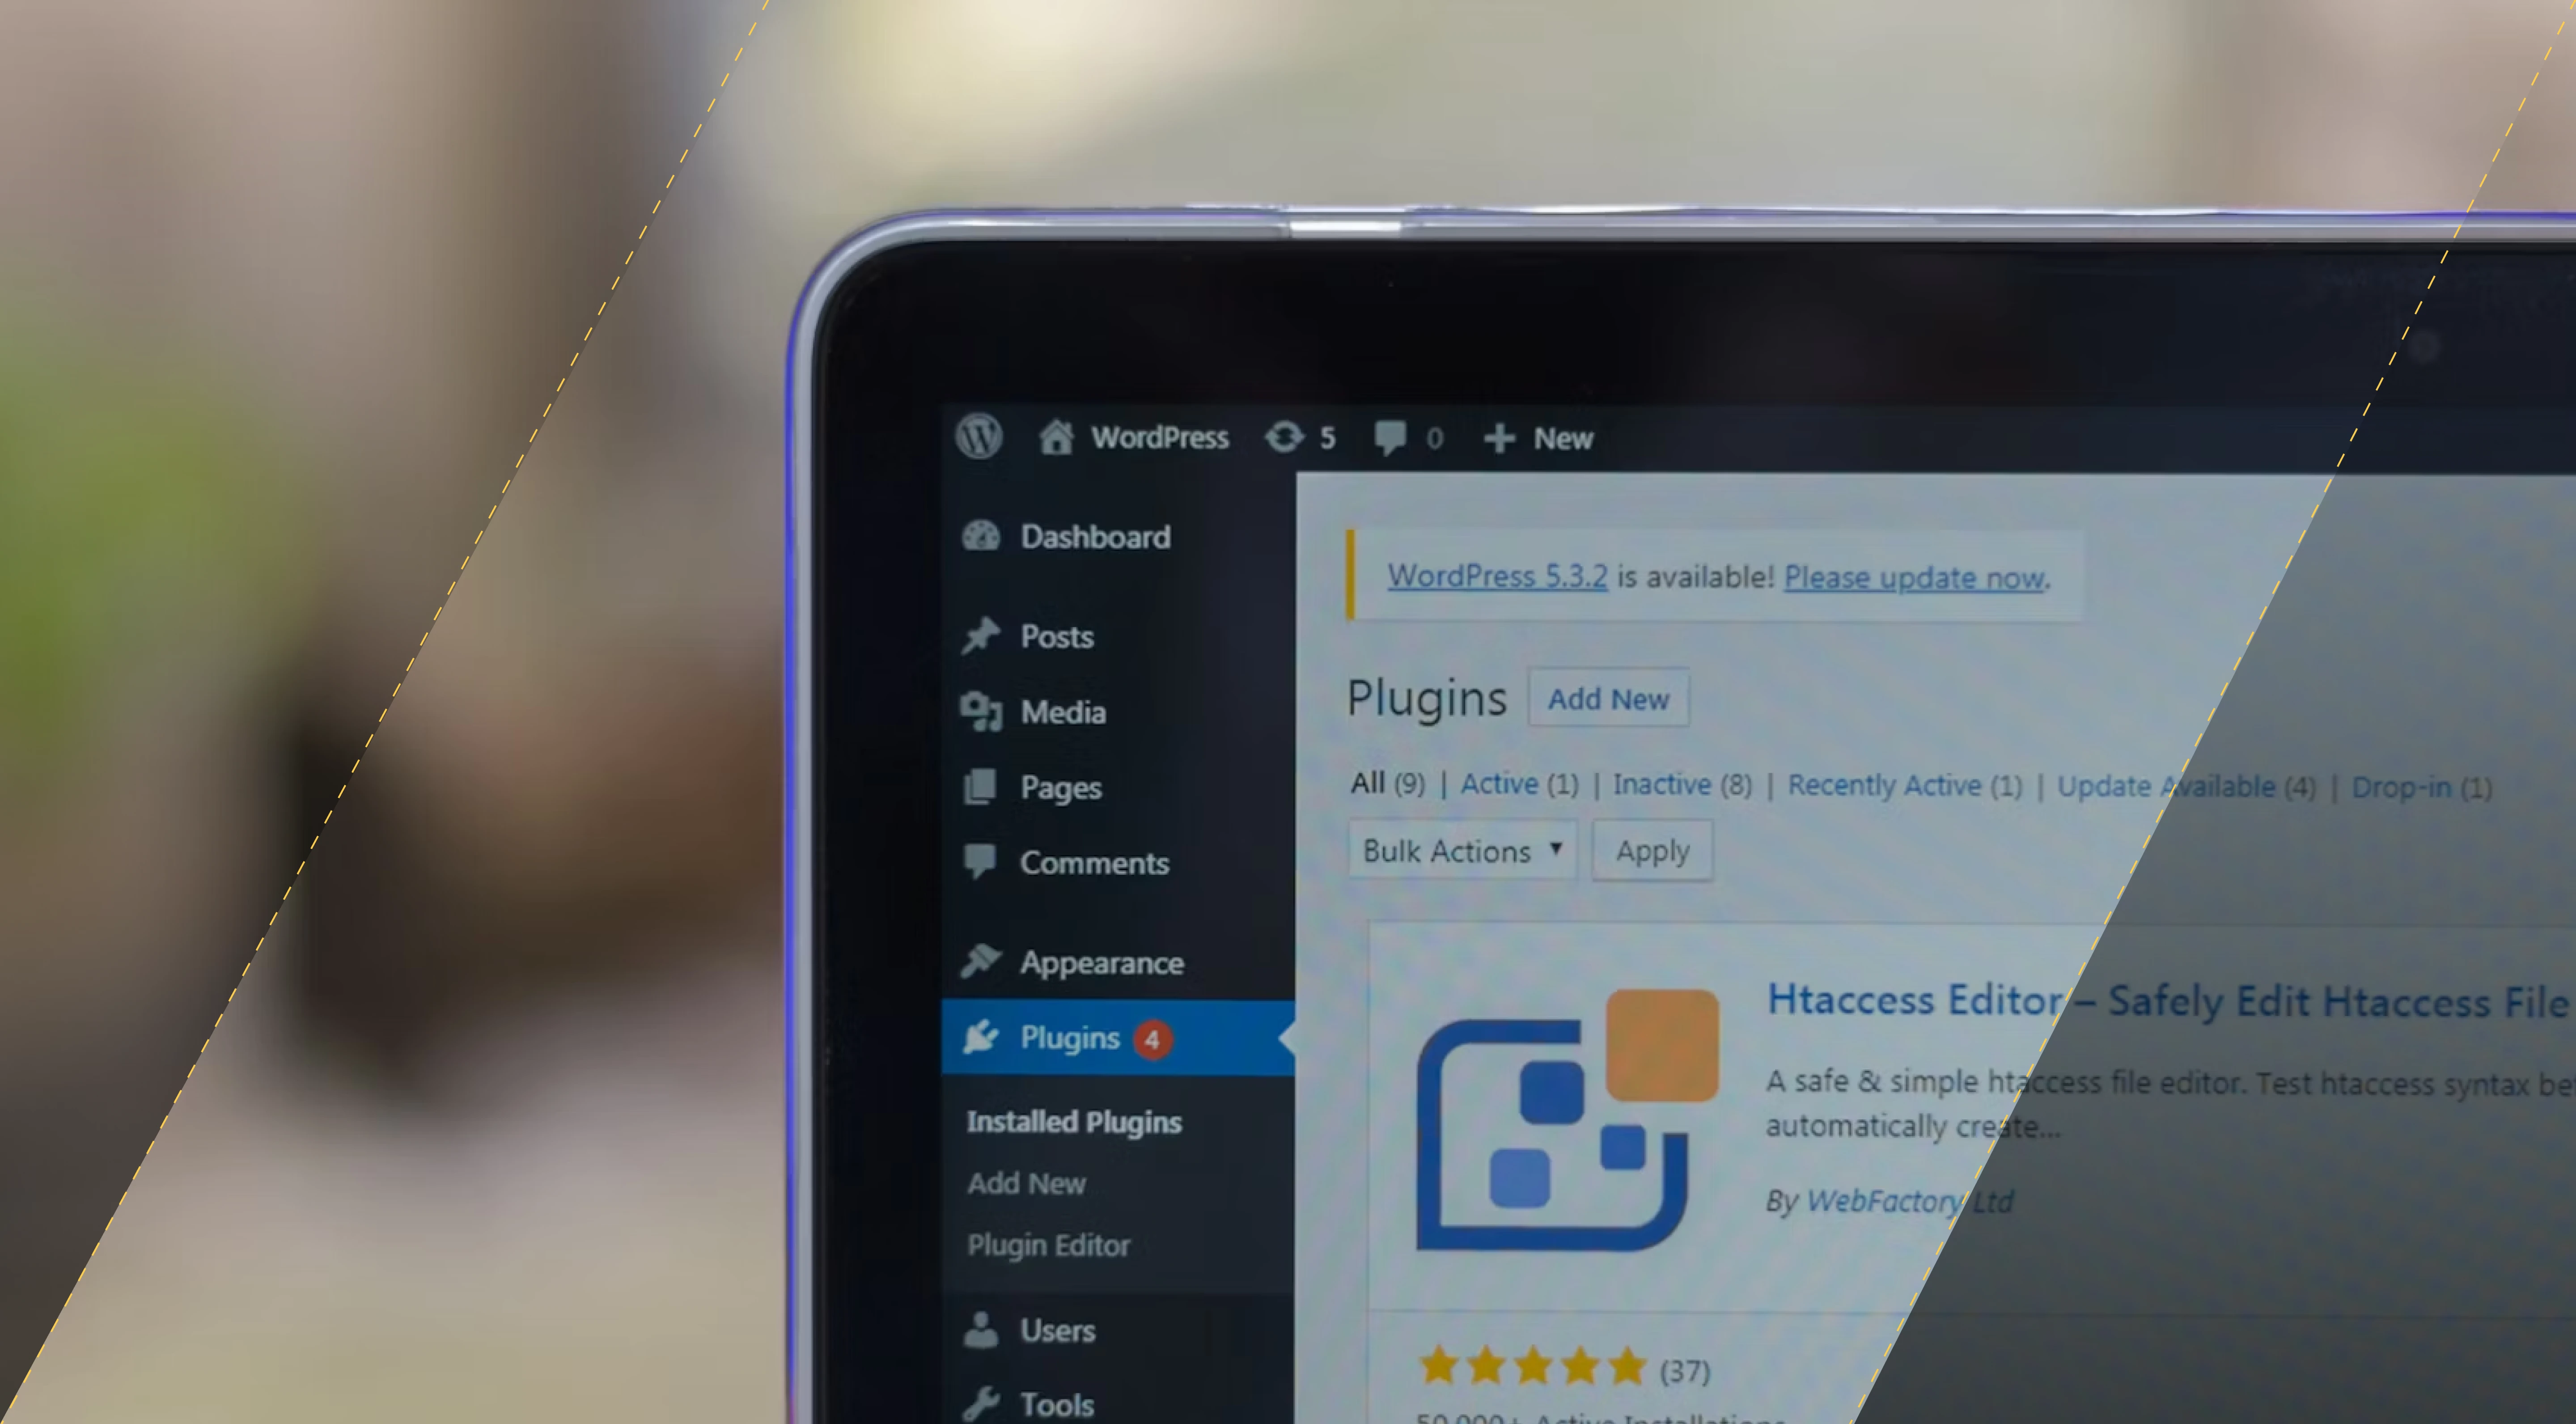2576x1424 pixels.
Task: Select Active plugins filter tab
Action: click(x=1499, y=784)
